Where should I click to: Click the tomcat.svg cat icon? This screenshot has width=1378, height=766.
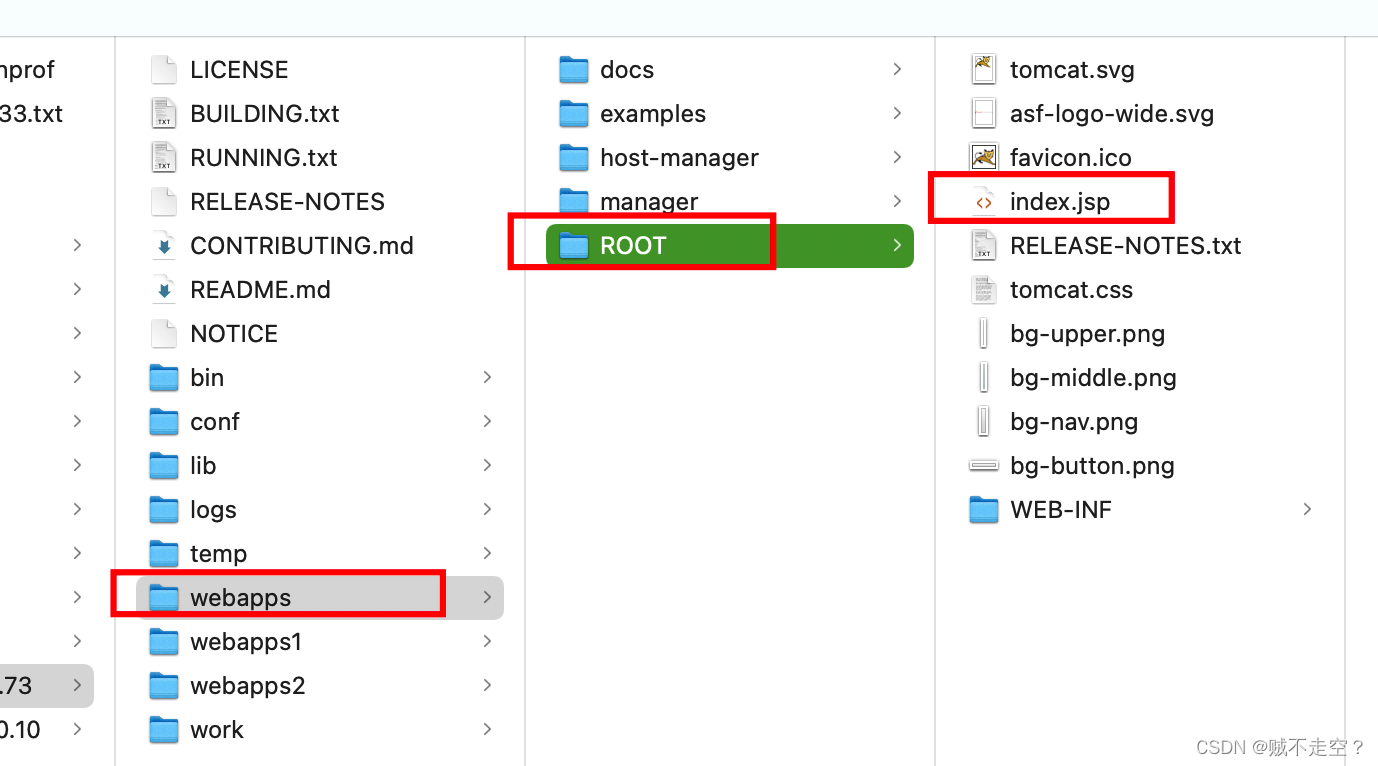pos(984,69)
